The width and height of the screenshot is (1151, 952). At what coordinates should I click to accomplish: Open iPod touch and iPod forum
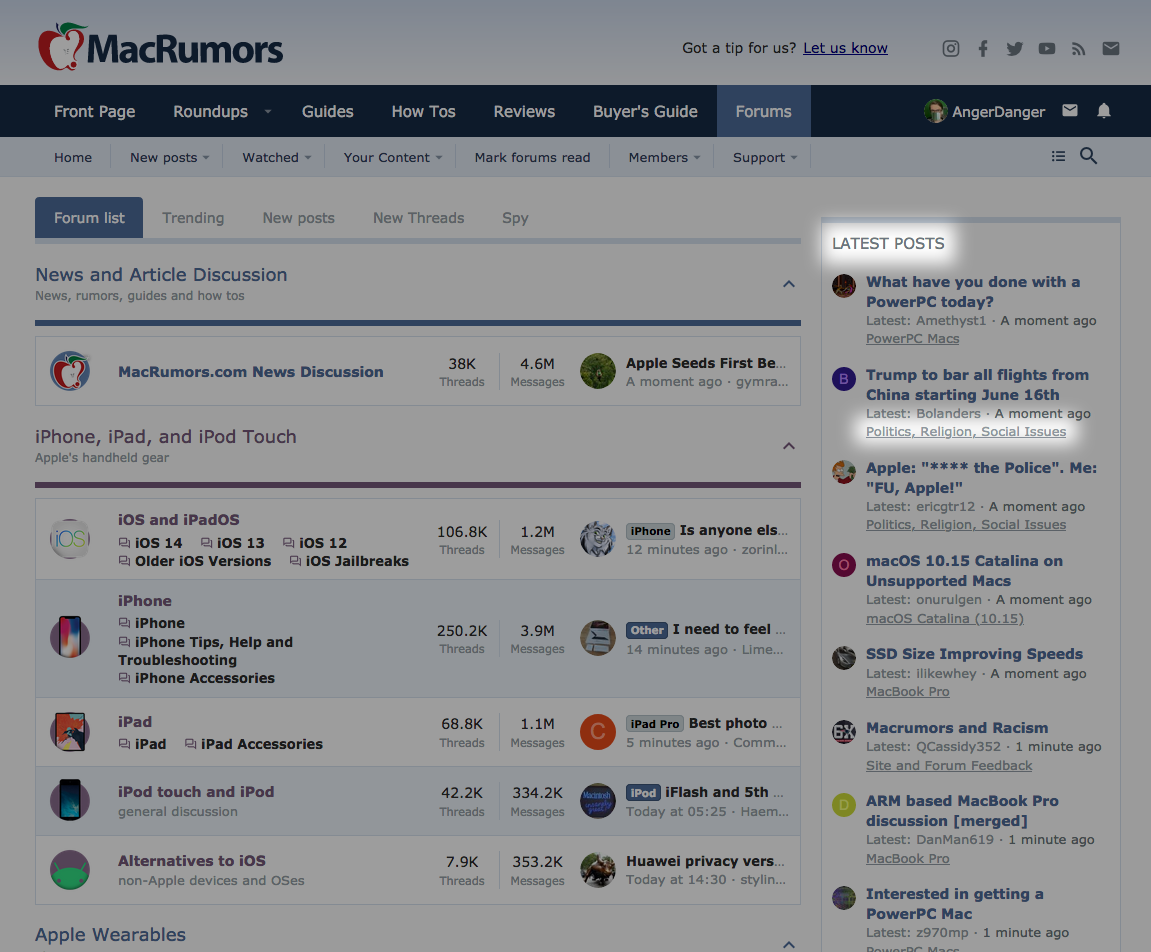[196, 792]
